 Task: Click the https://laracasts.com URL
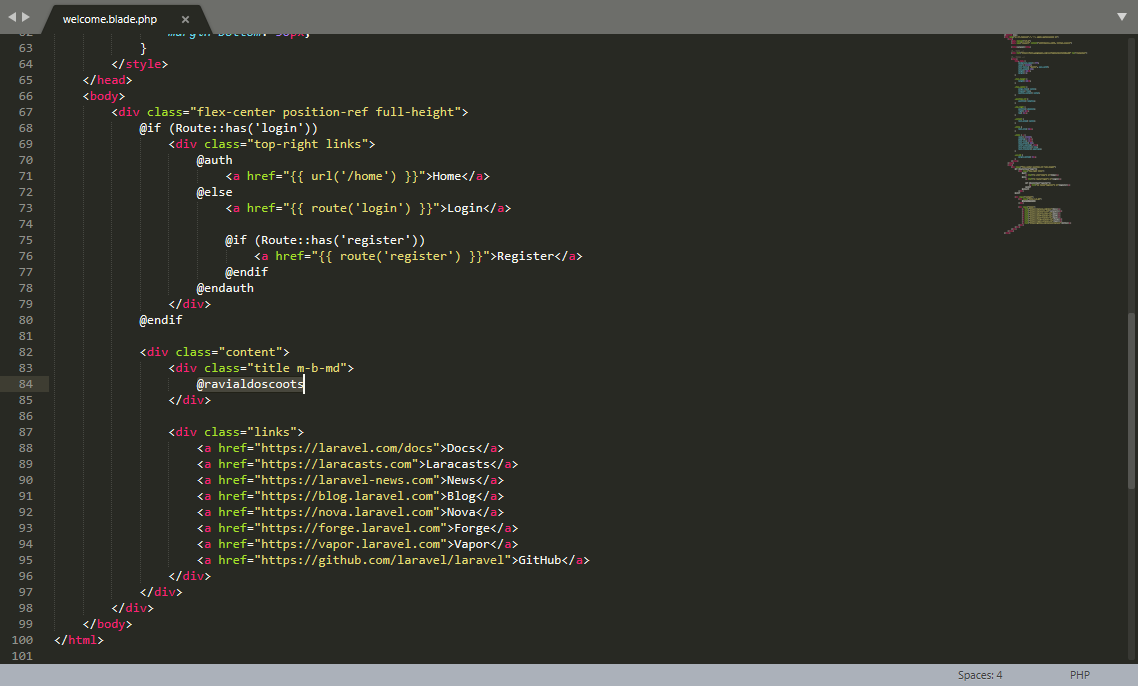coord(336,464)
